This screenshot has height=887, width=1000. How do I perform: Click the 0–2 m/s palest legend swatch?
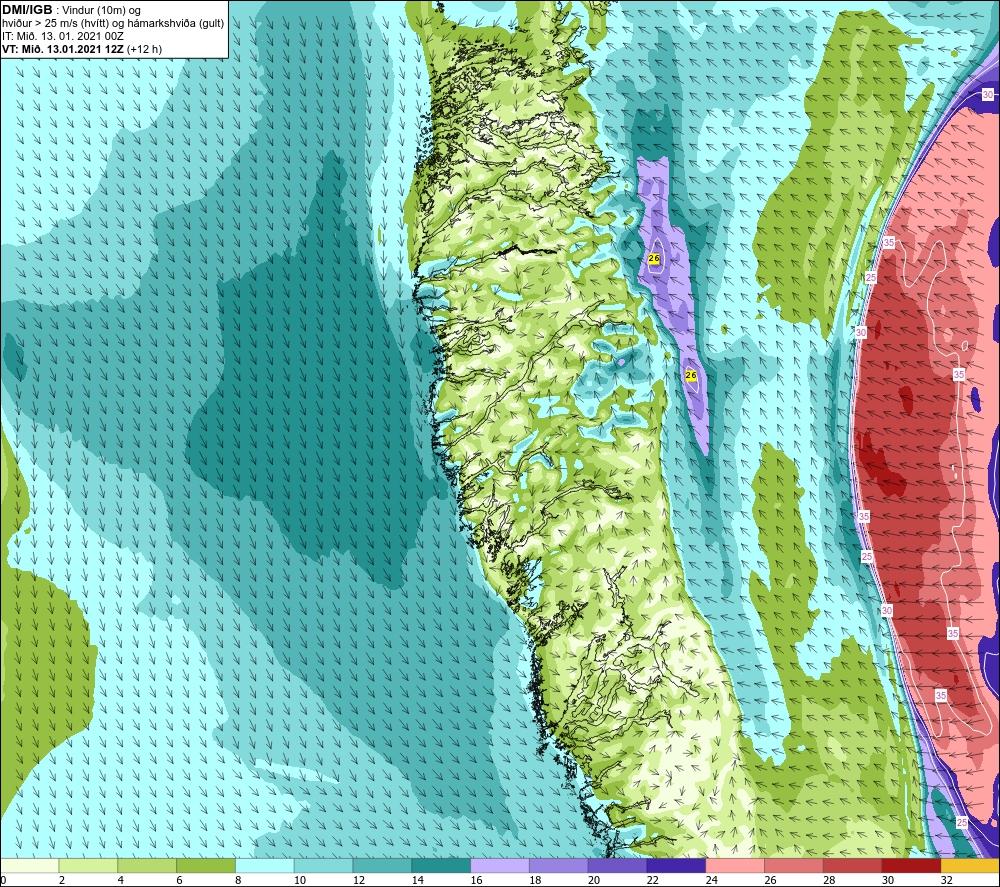click(x=29, y=866)
